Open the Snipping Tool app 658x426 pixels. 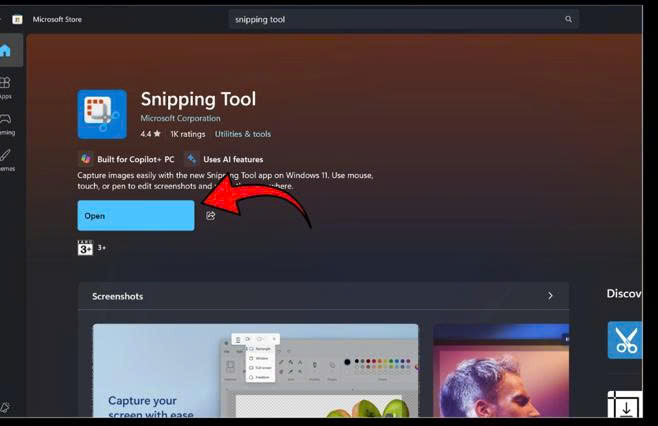(x=136, y=215)
